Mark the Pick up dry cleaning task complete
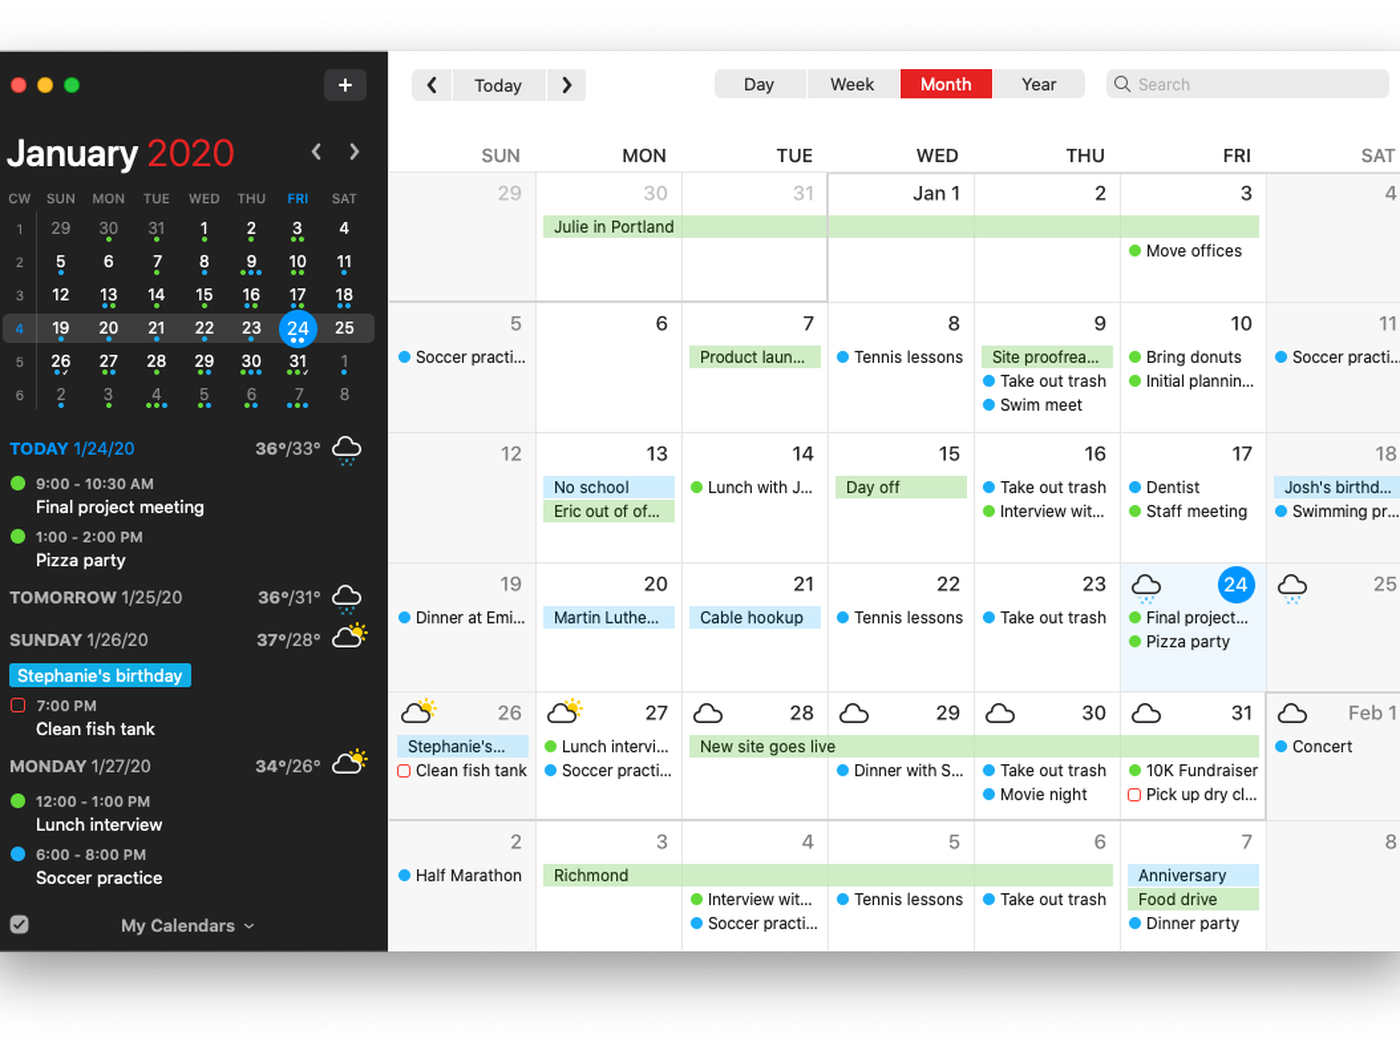This screenshot has width=1400, height=1050. click(x=1134, y=794)
